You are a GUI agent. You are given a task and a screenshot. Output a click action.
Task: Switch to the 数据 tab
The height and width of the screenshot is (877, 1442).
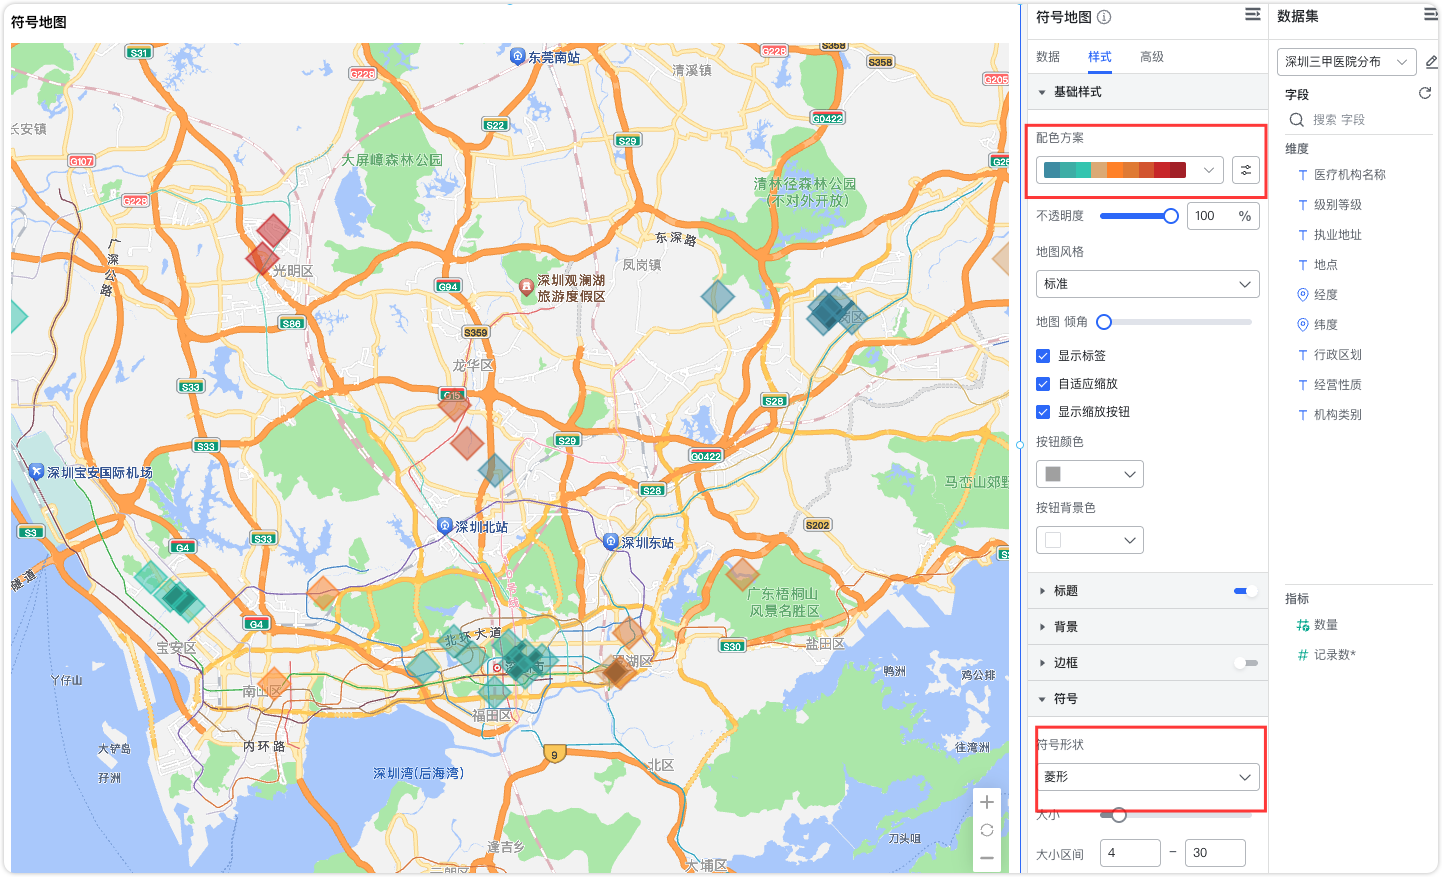coord(1048,57)
